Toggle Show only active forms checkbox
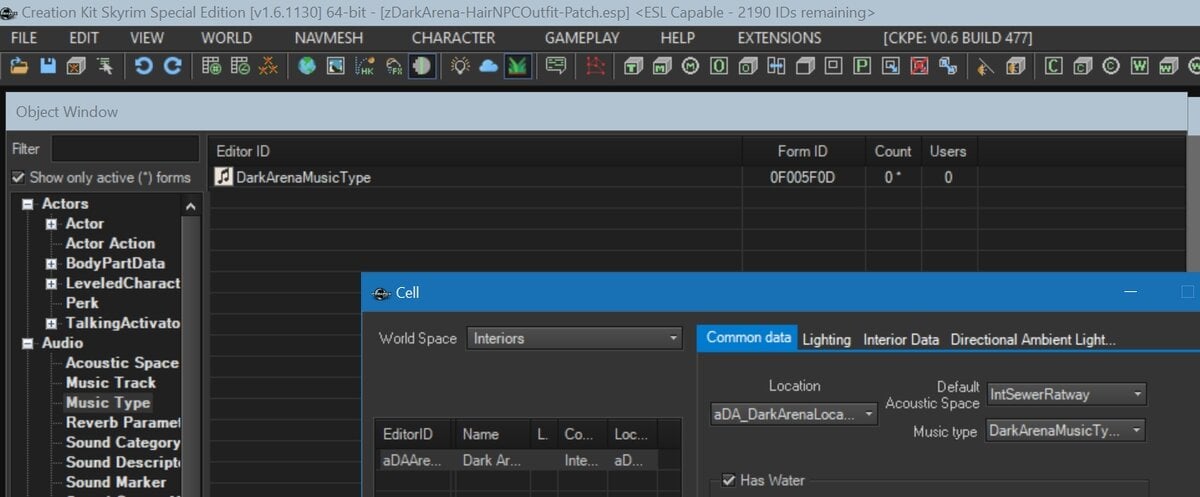 click(x=19, y=177)
